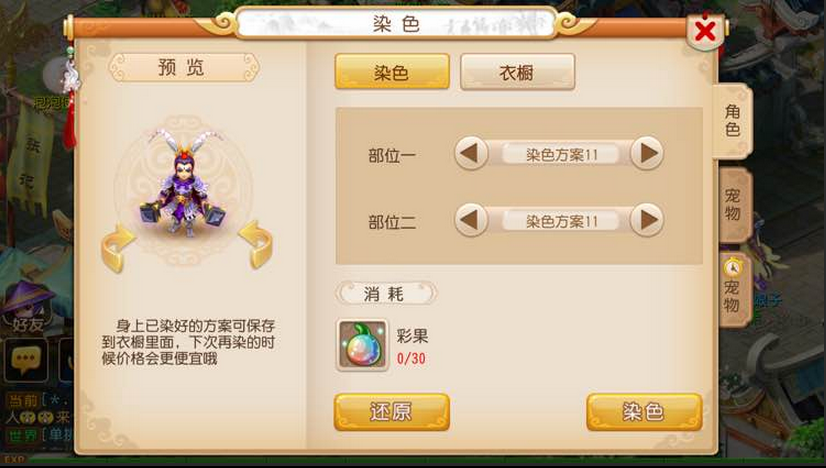Click the 还原 restore button
Image resolution: width=826 pixels, height=468 pixels.
click(x=391, y=412)
